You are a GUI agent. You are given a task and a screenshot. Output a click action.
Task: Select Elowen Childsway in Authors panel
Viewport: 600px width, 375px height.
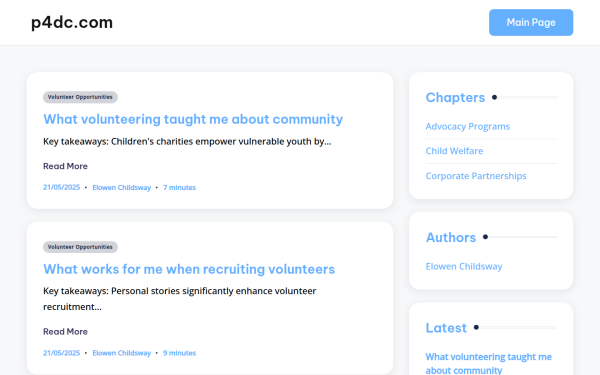(464, 266)
